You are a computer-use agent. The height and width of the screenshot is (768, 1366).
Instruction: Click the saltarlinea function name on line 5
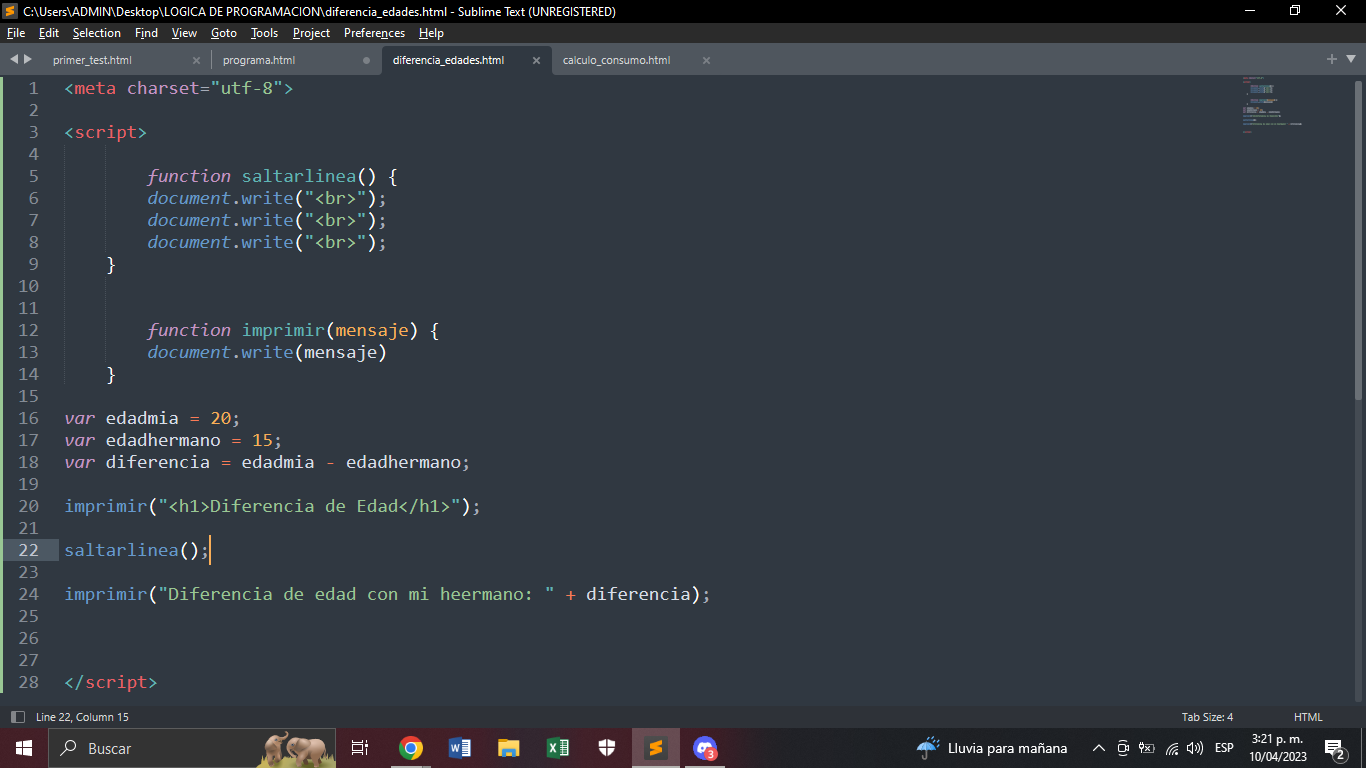coord(299,176)
